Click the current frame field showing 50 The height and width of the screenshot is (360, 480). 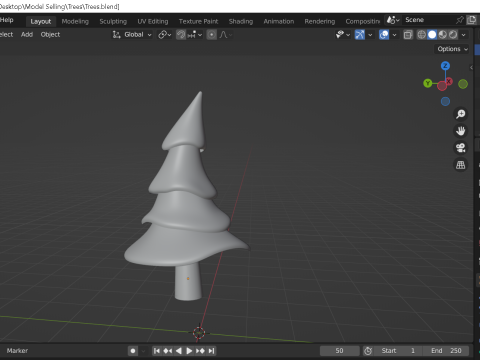tap(339, 351)
